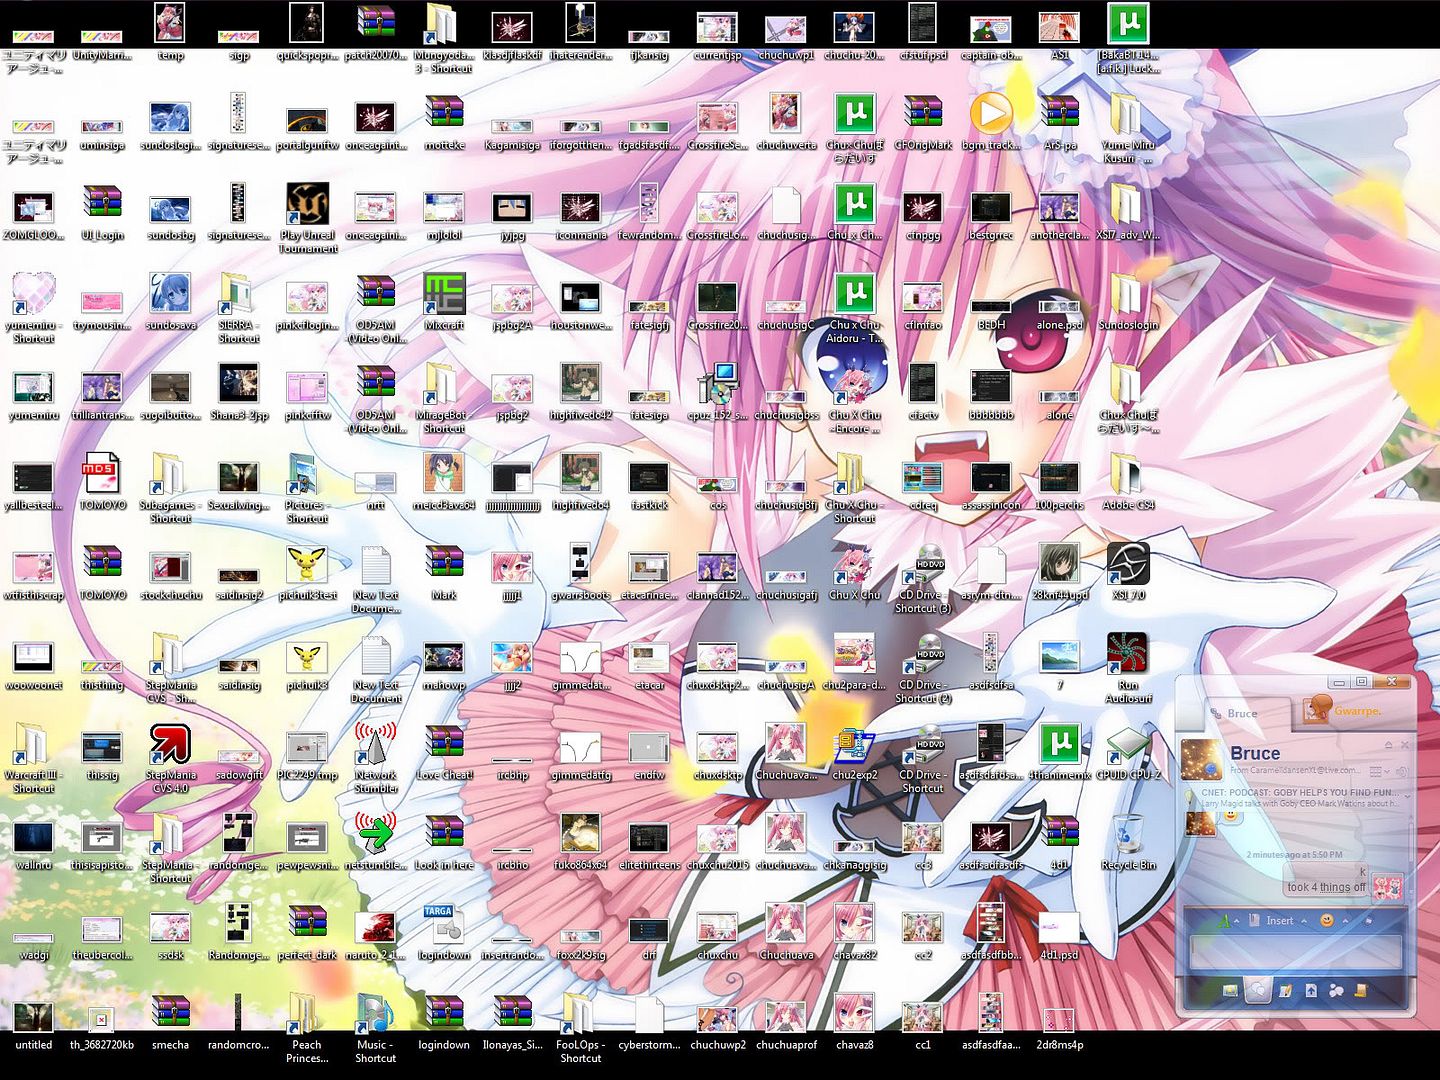1440x1080 pixels.
Task: Expand the emoticon picker arrow
Action: (1345, 921)
